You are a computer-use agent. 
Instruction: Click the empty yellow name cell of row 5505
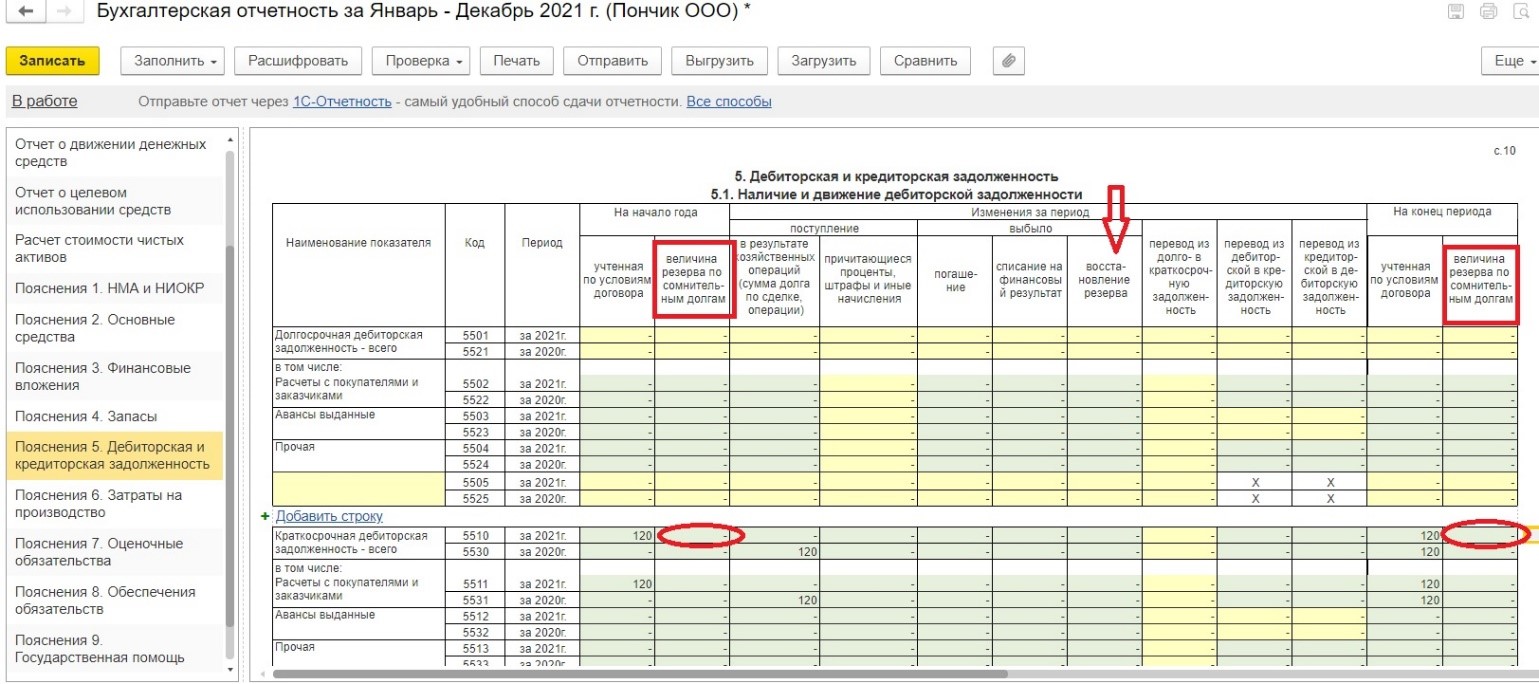click(x=360, y=489)
